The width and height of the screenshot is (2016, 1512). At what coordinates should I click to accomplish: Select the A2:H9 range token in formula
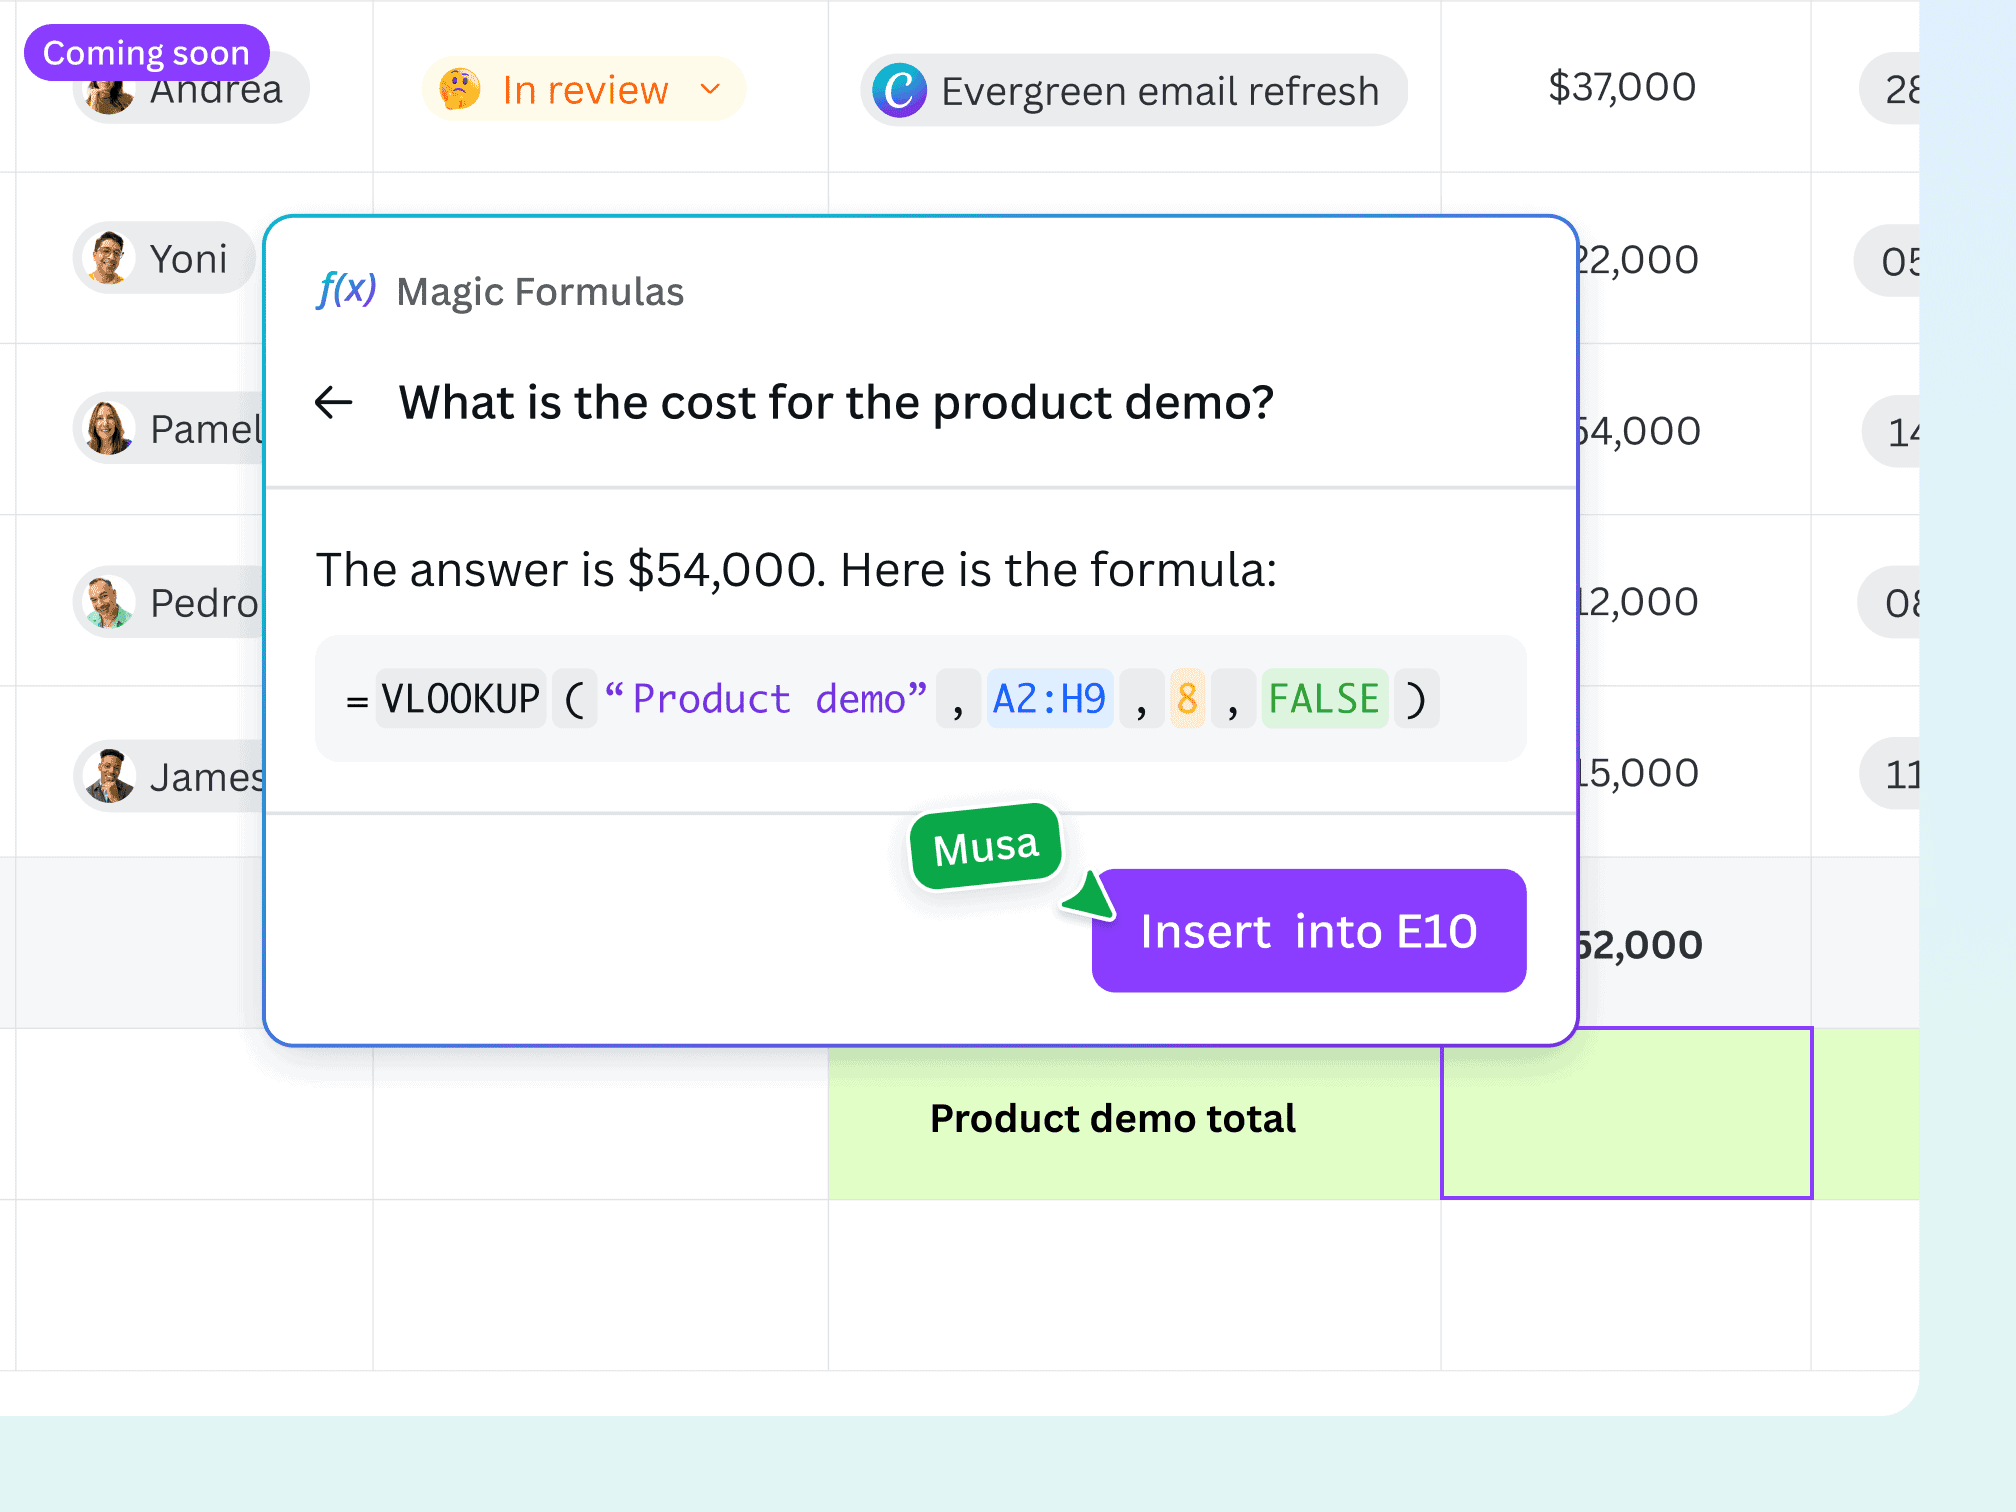(x=1049, y=698)
